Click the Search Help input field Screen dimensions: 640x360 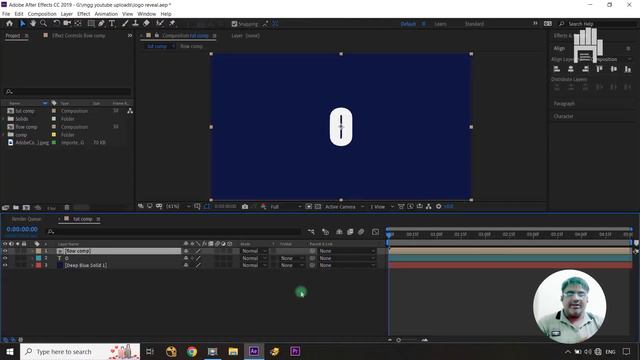(601, 24)
